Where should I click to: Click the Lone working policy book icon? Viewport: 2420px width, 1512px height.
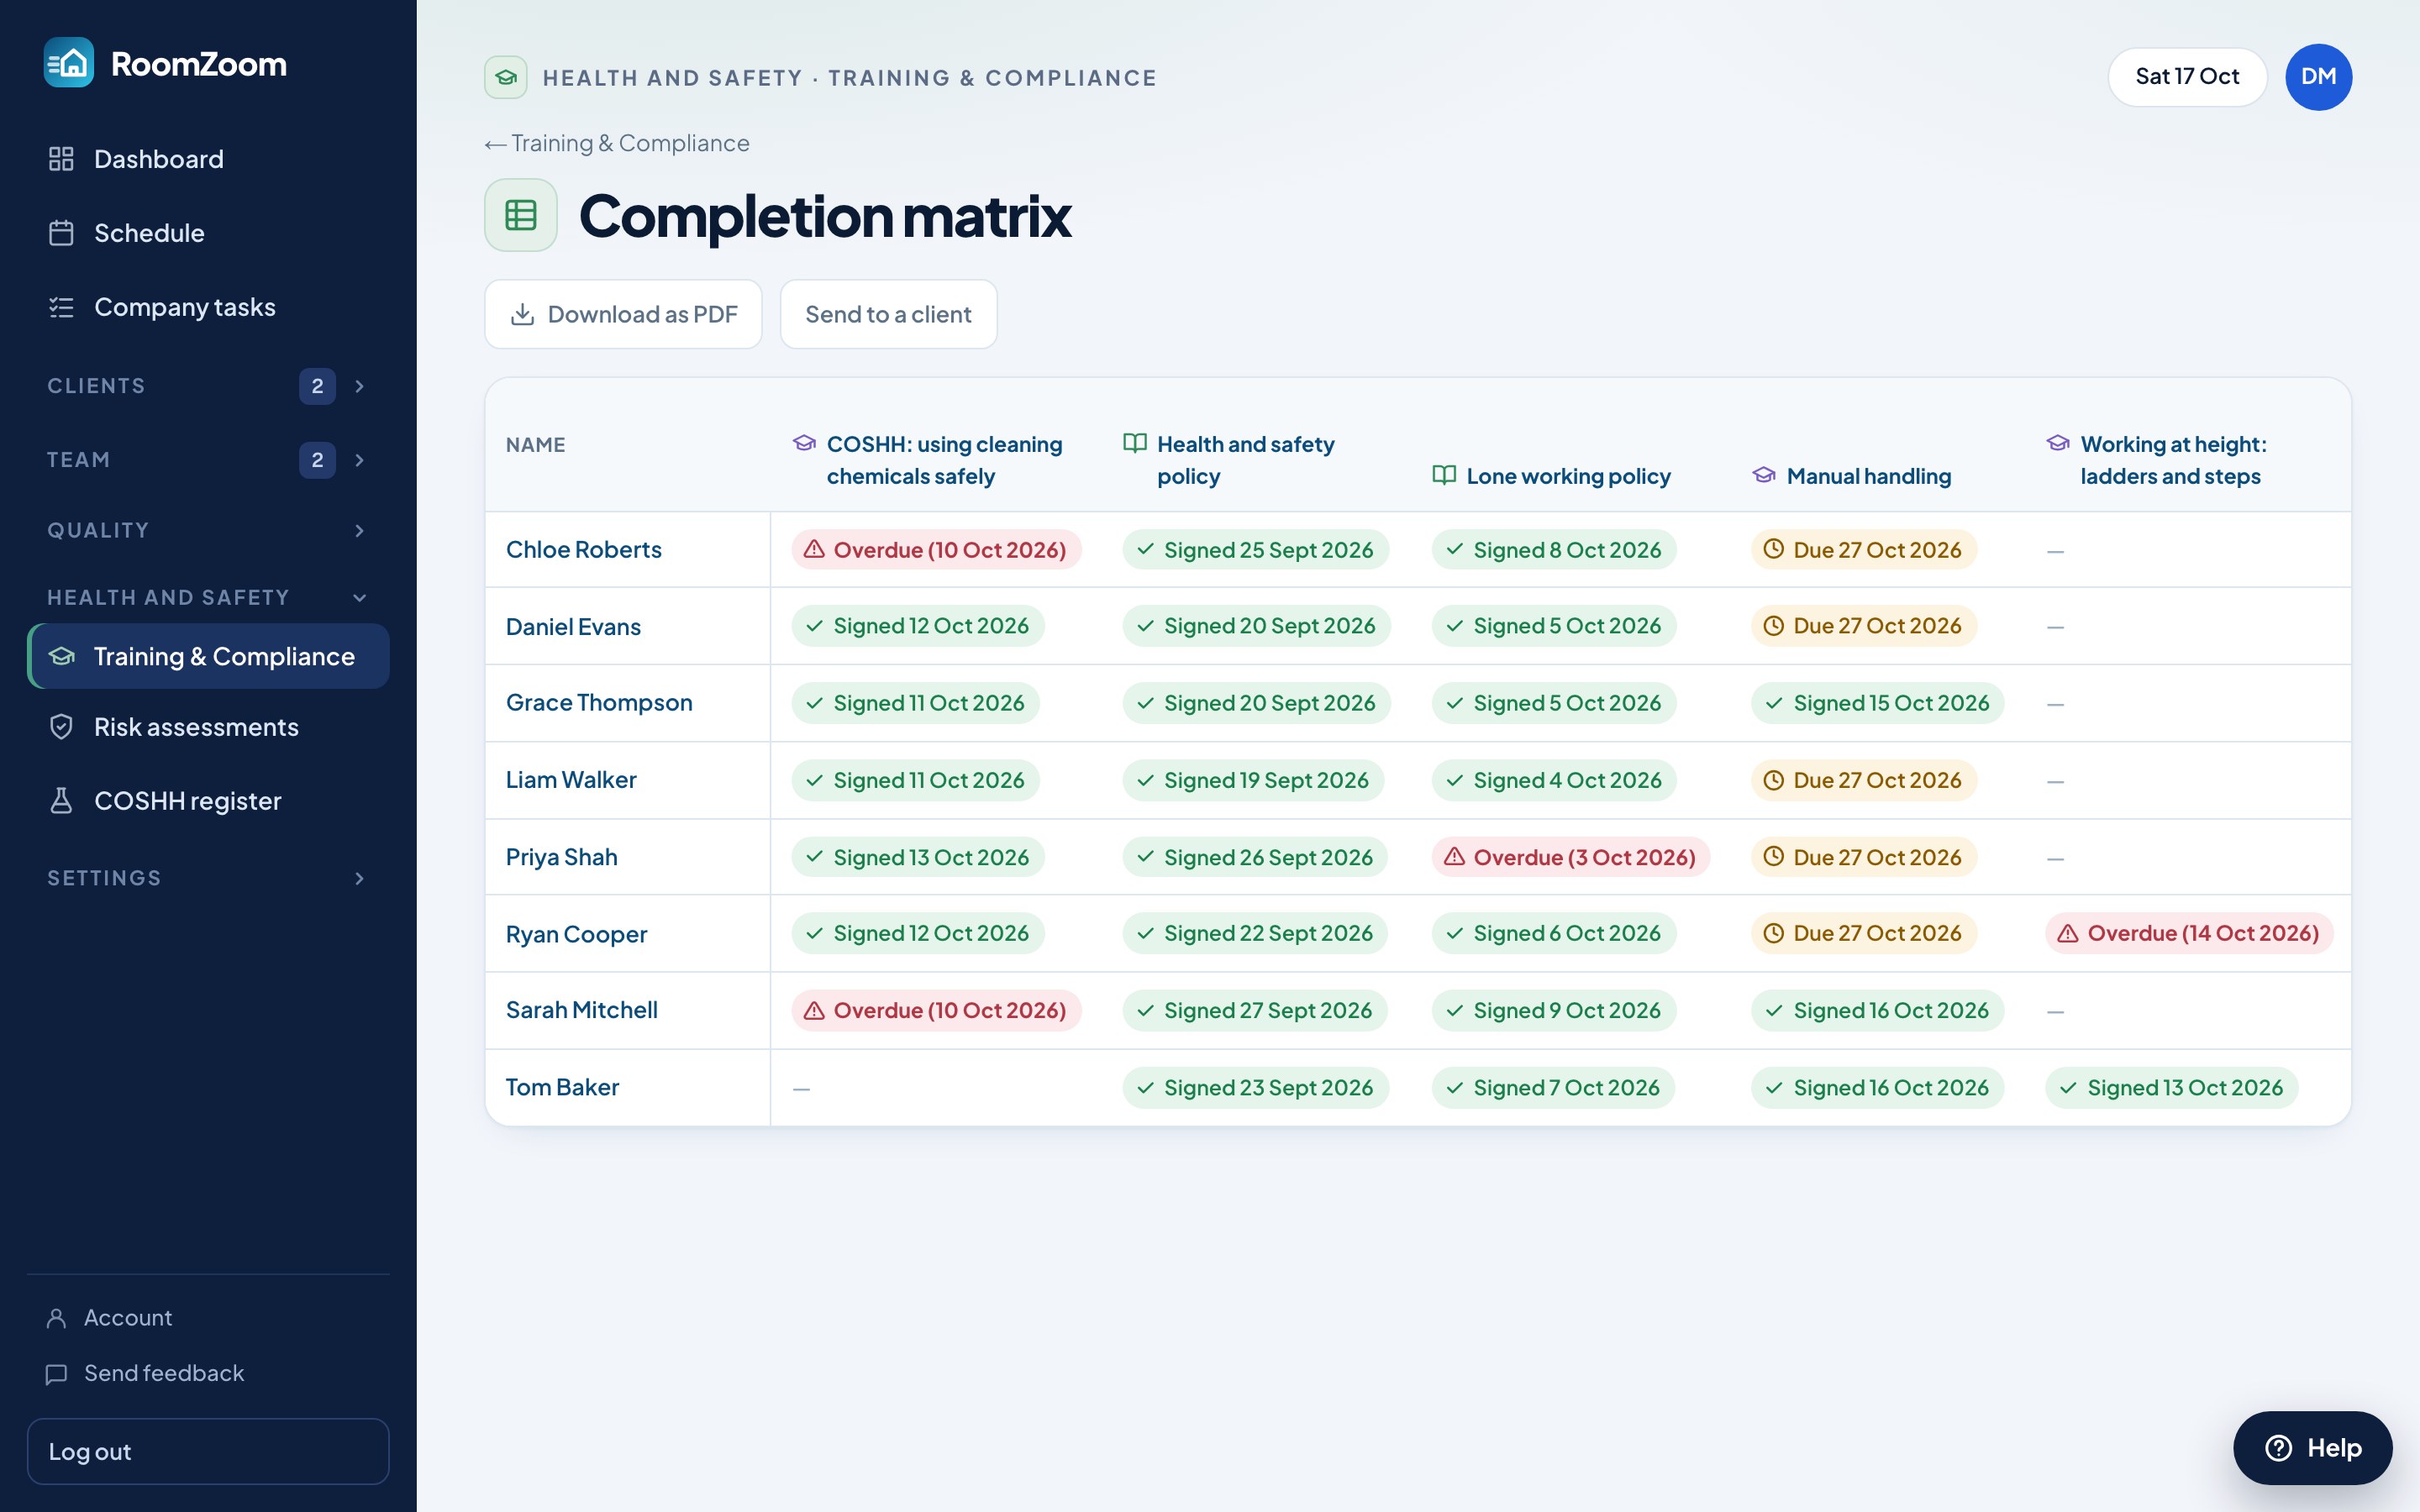pyautogui.click(x=1444, y=475)
